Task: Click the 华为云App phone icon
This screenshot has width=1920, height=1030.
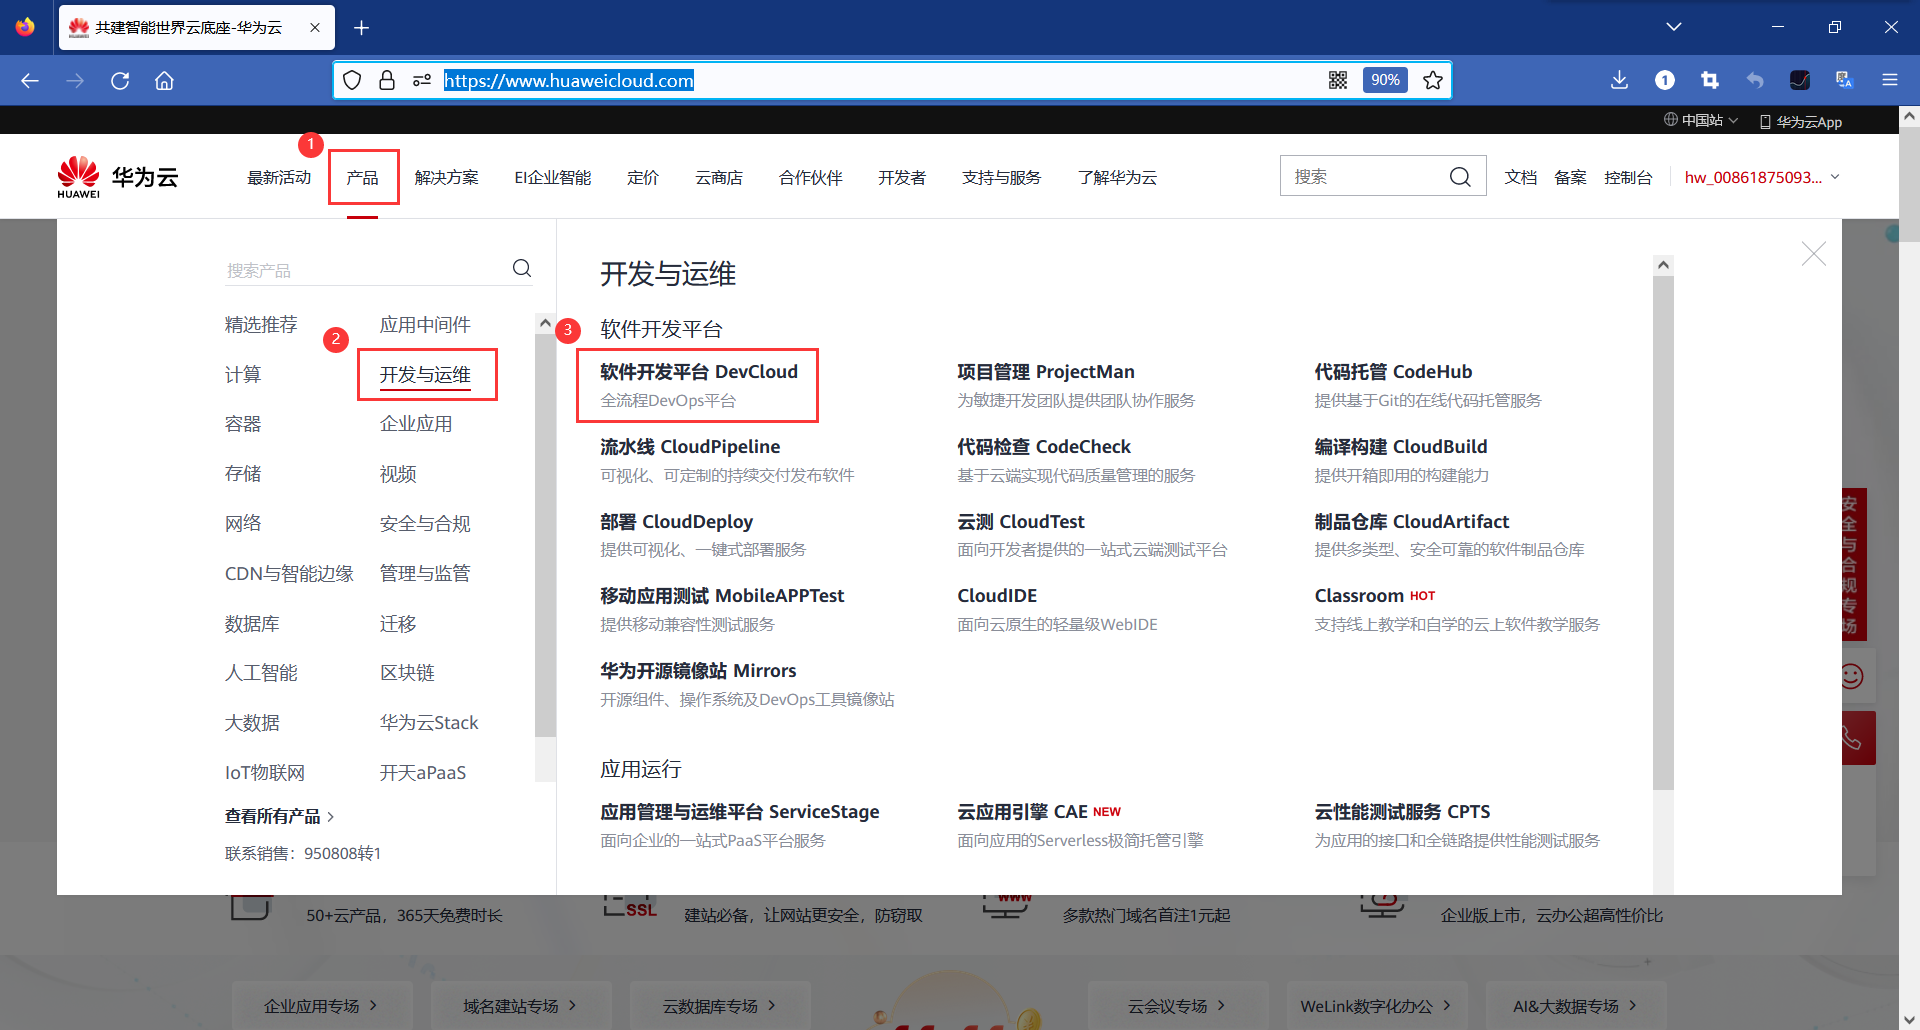Action: click(x=1766, y=121)
